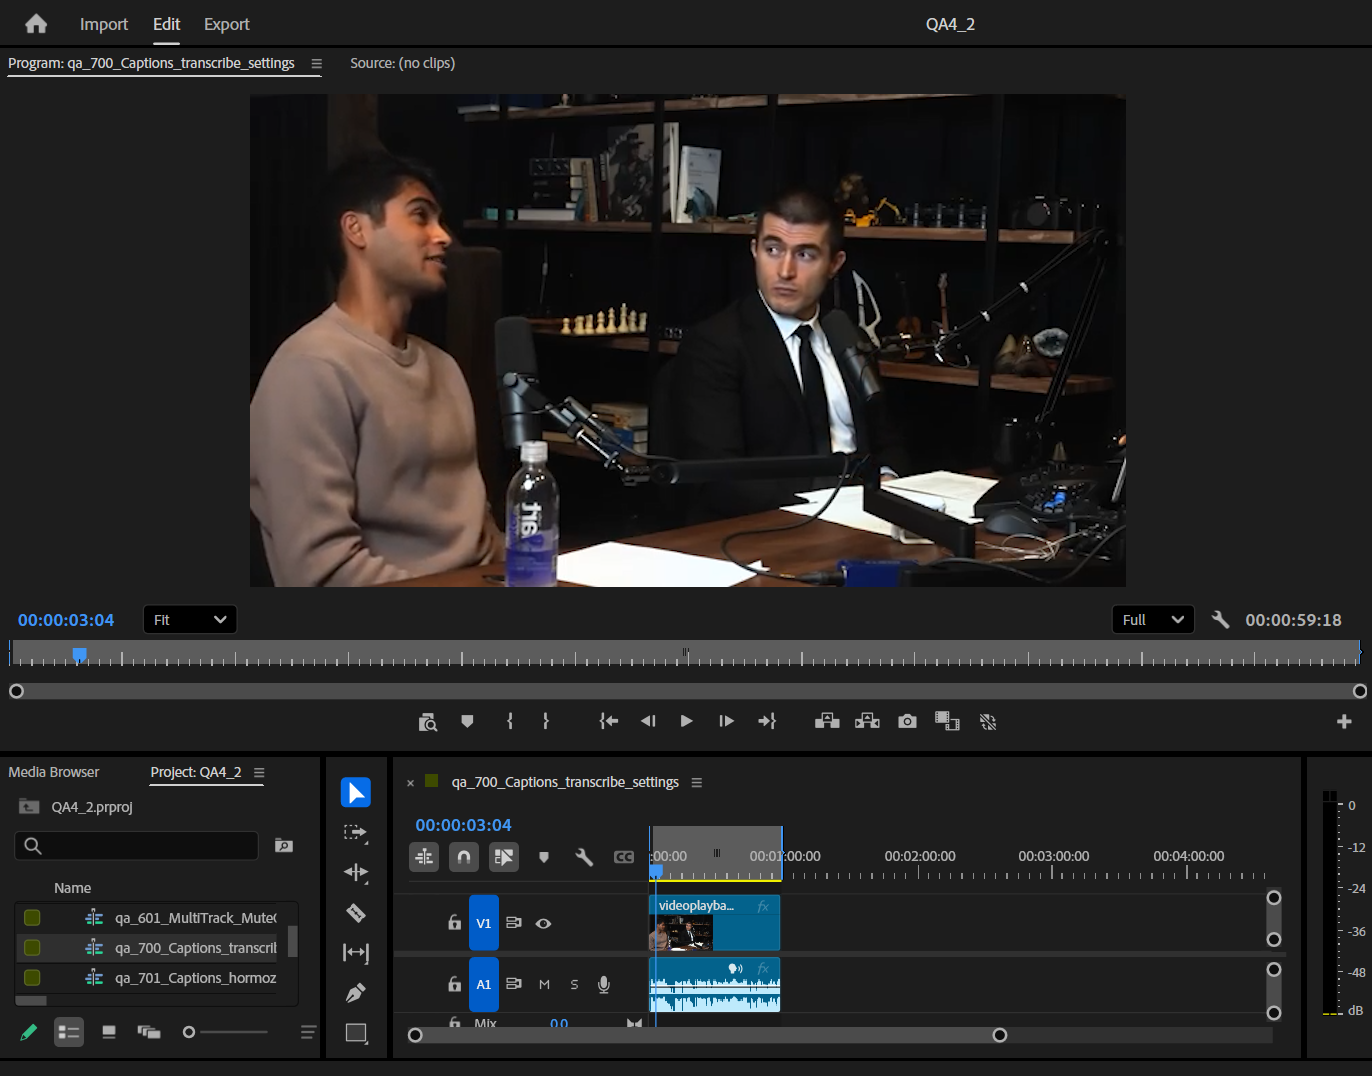Open the Full playback resolution dropdown
The width and height of the screenshot is (1372, 1076).
(1153, 620)
